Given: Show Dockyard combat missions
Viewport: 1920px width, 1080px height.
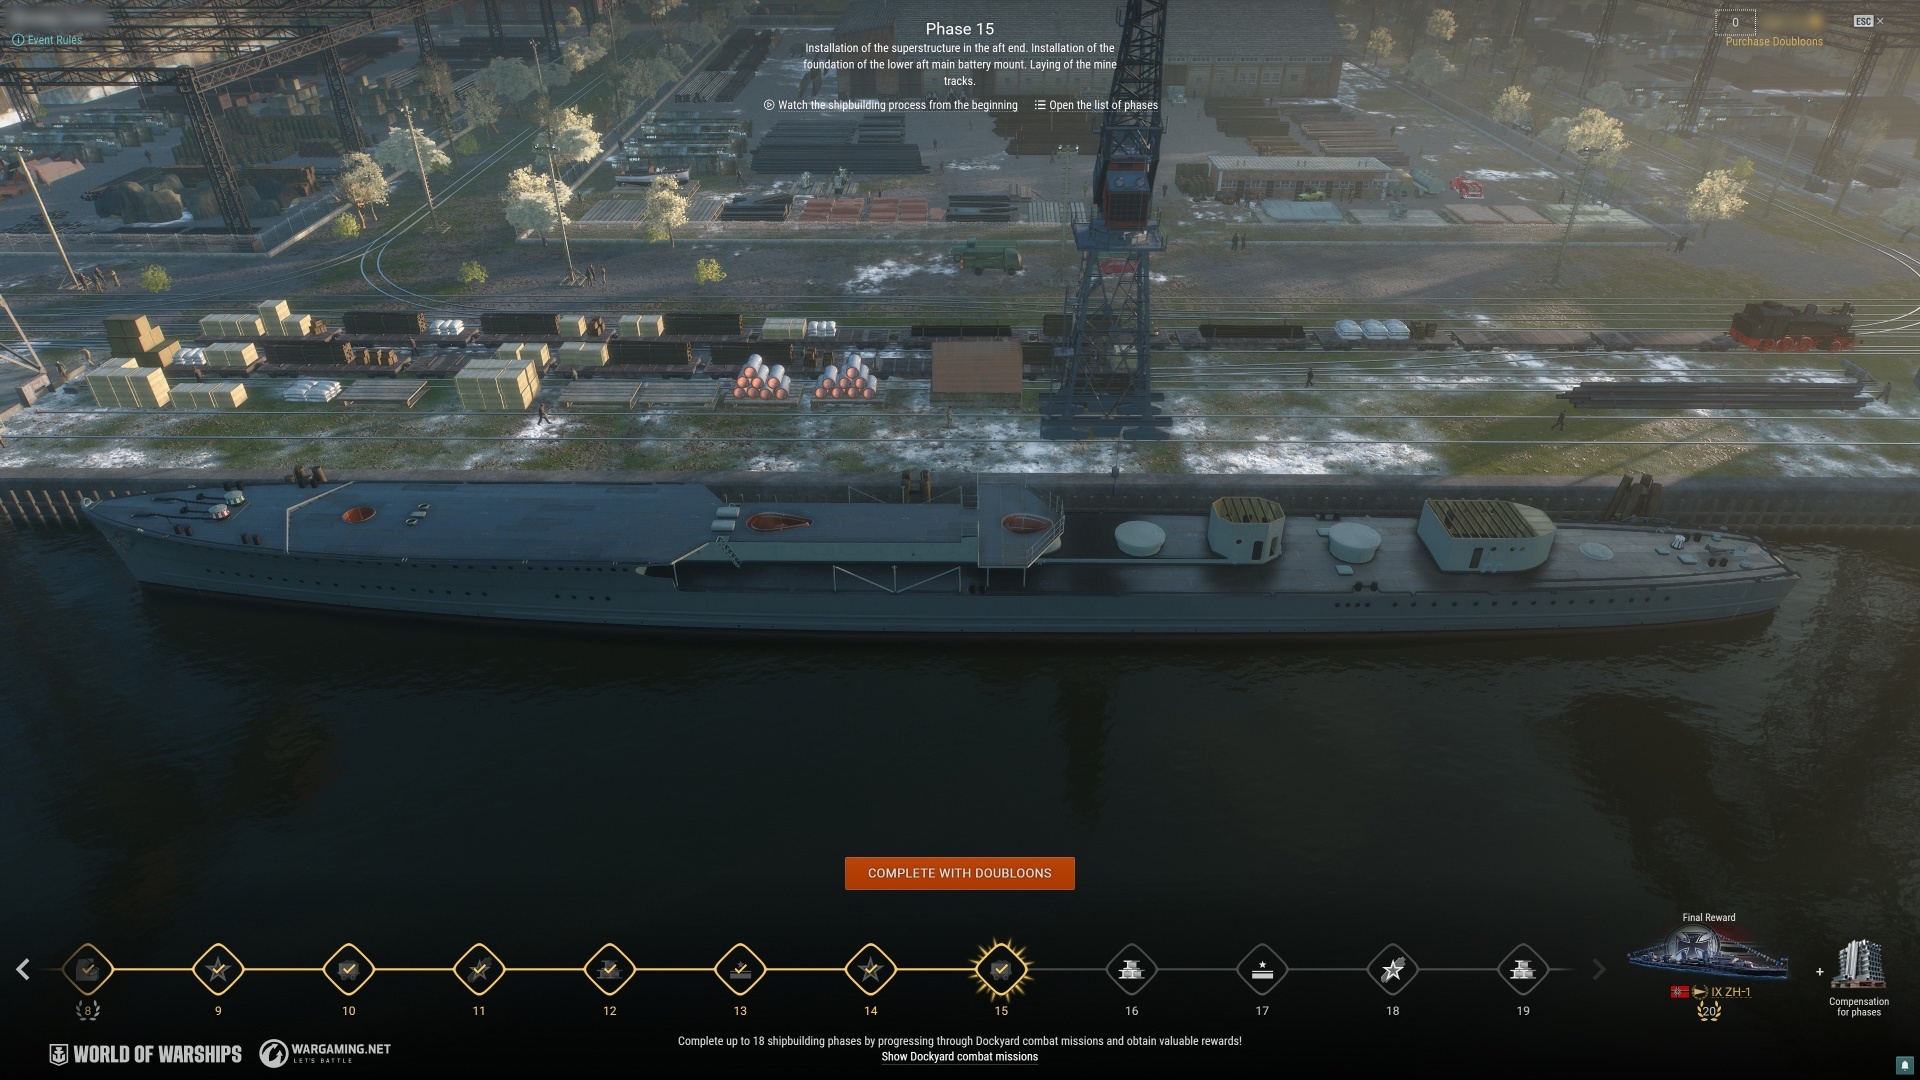Looking at the screenshot, I should tap(960, 1057).
